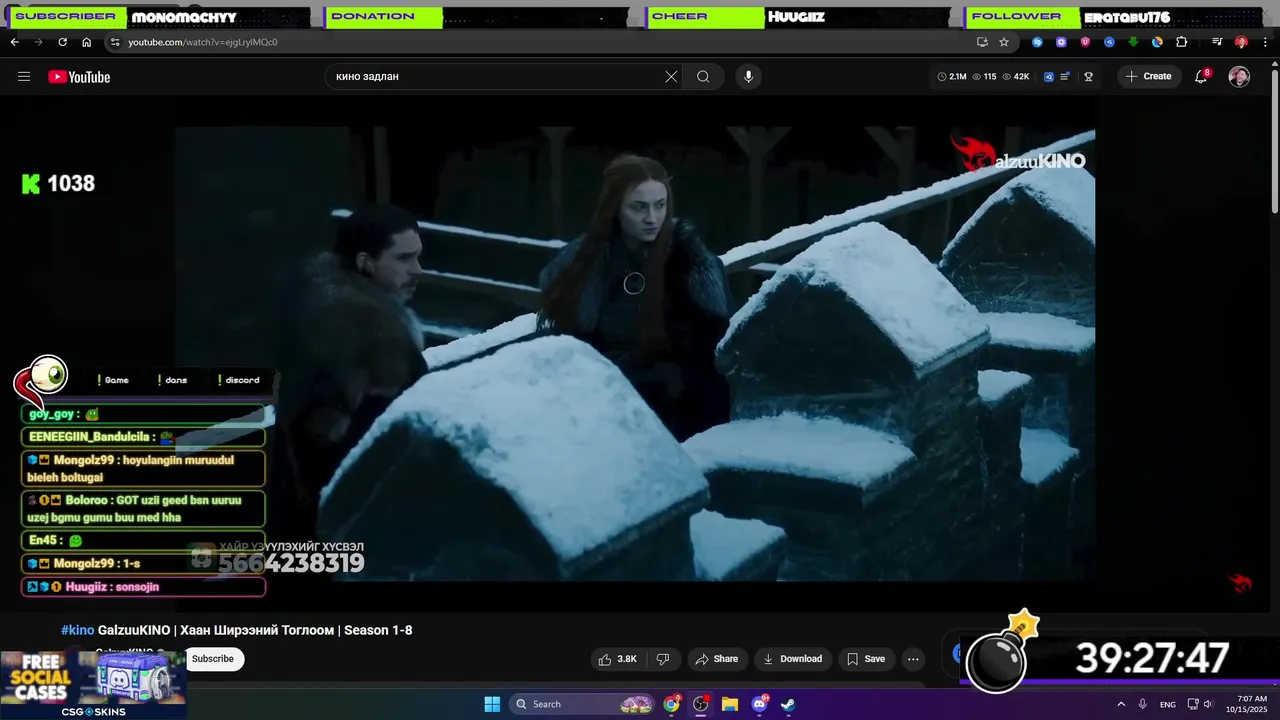Open the #kino hashtag link
The width and height of the screenshot is (1280, 720).
[77, 630]
